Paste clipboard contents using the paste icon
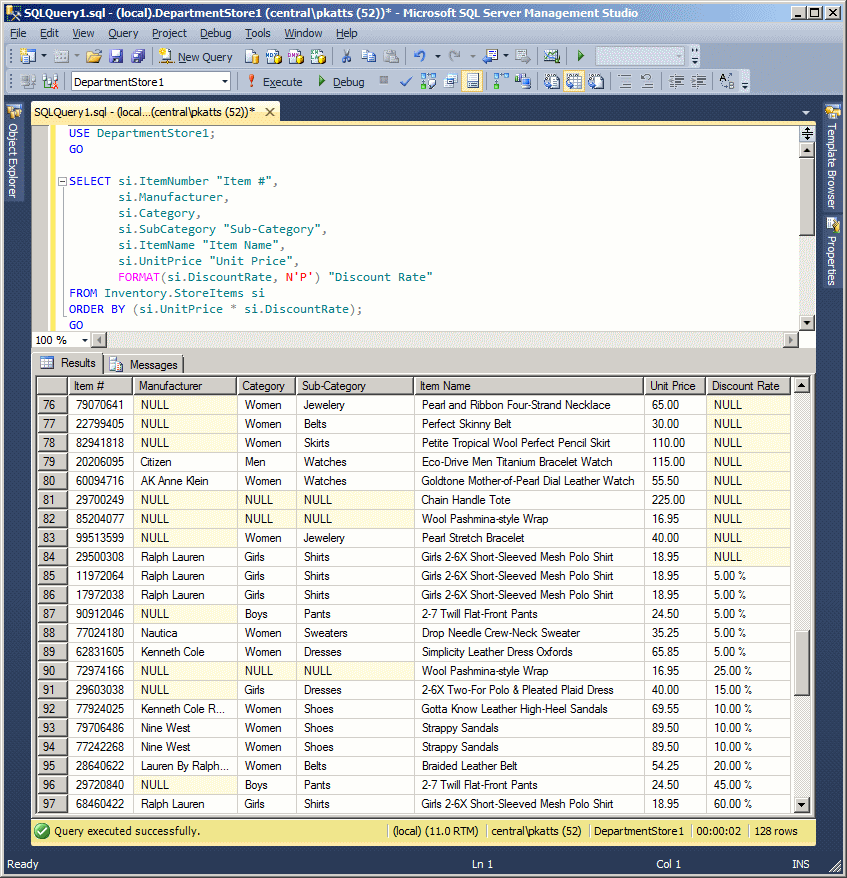This screenshot has height=878, width=847. (390, 58)
